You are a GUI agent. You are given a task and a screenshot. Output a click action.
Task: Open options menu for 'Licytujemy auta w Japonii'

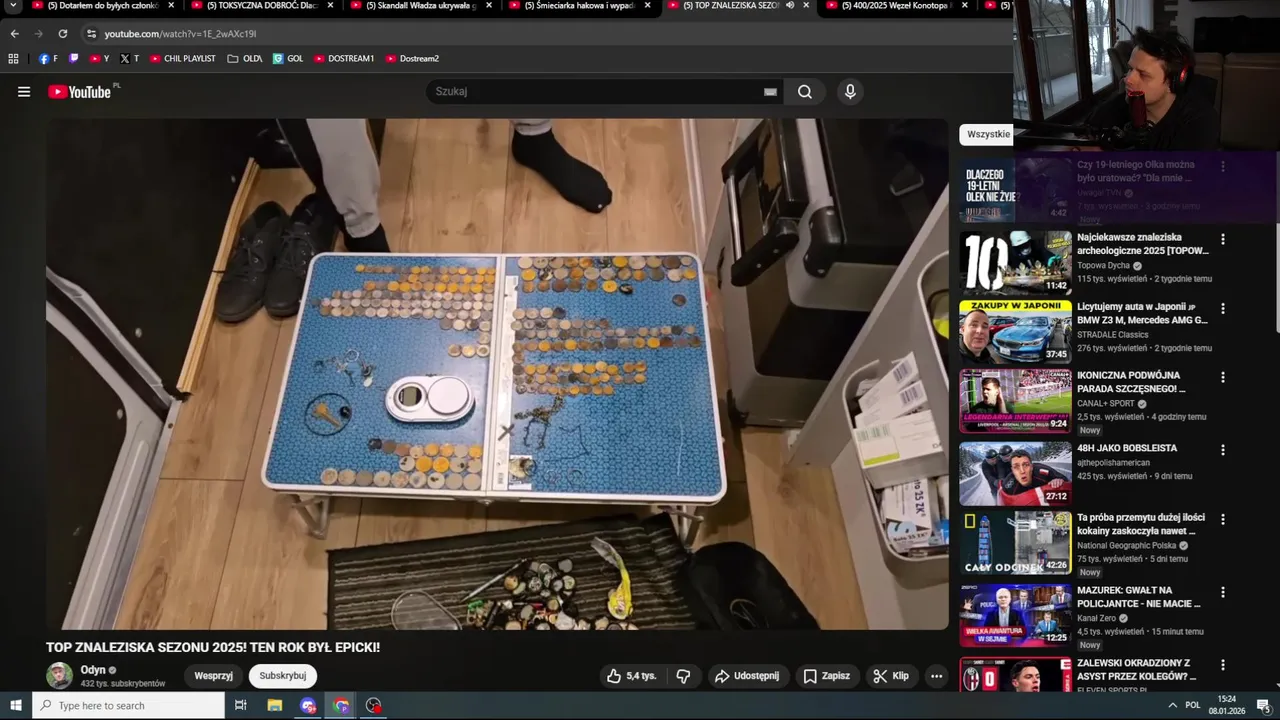pos(1222,309)
